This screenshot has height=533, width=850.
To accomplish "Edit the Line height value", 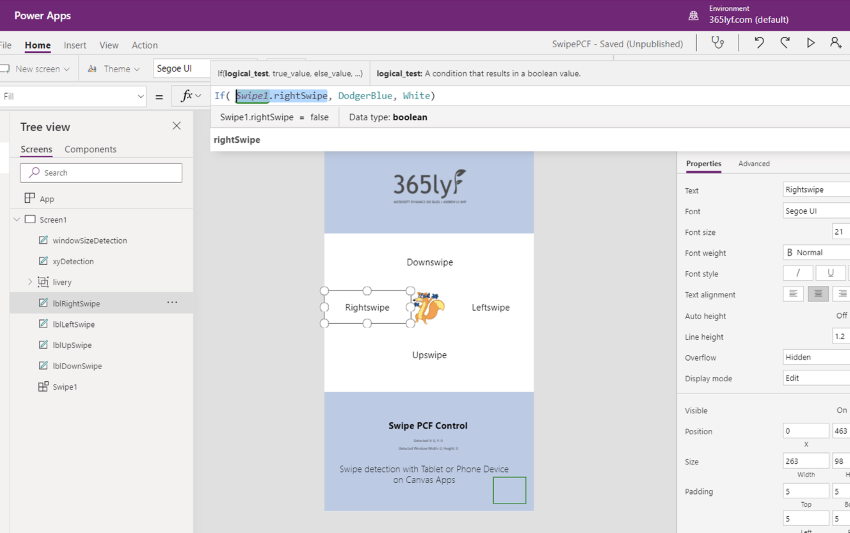I will click(841, 336).
